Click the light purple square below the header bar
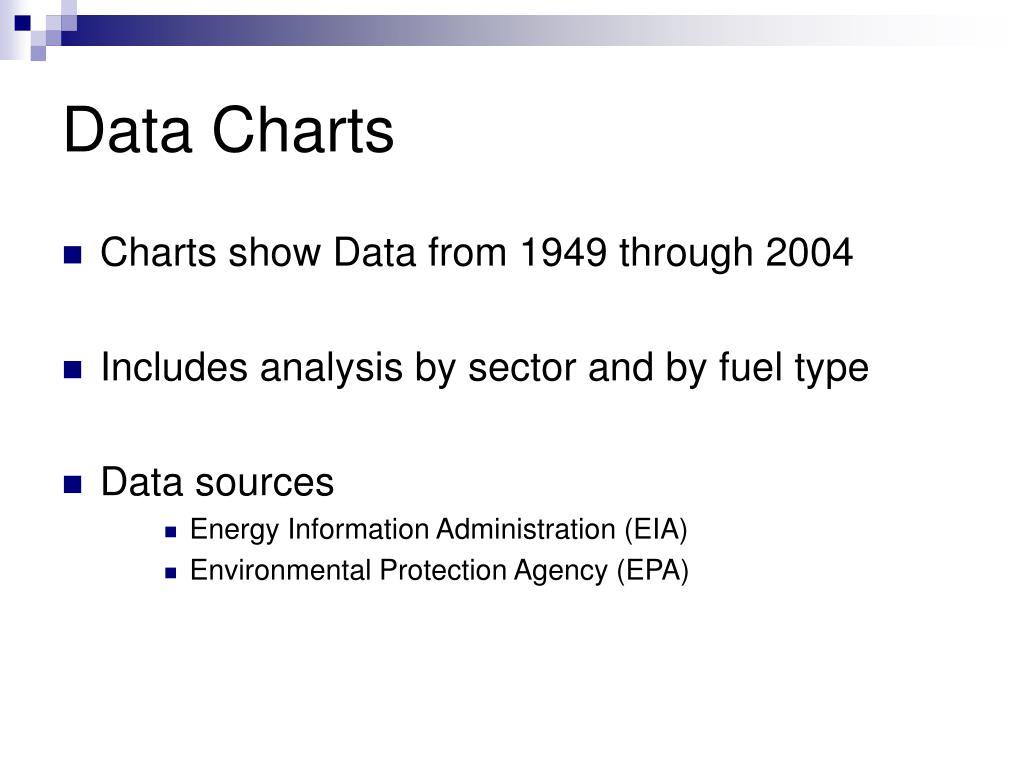 (39, 54)
